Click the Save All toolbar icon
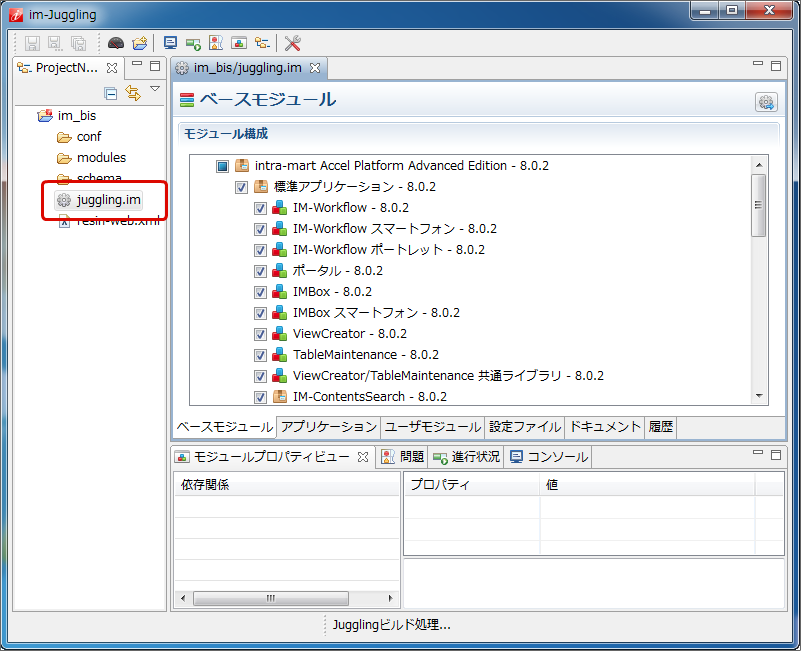The height and width of the screenshot is (651, 801). (x=78, y=43)
